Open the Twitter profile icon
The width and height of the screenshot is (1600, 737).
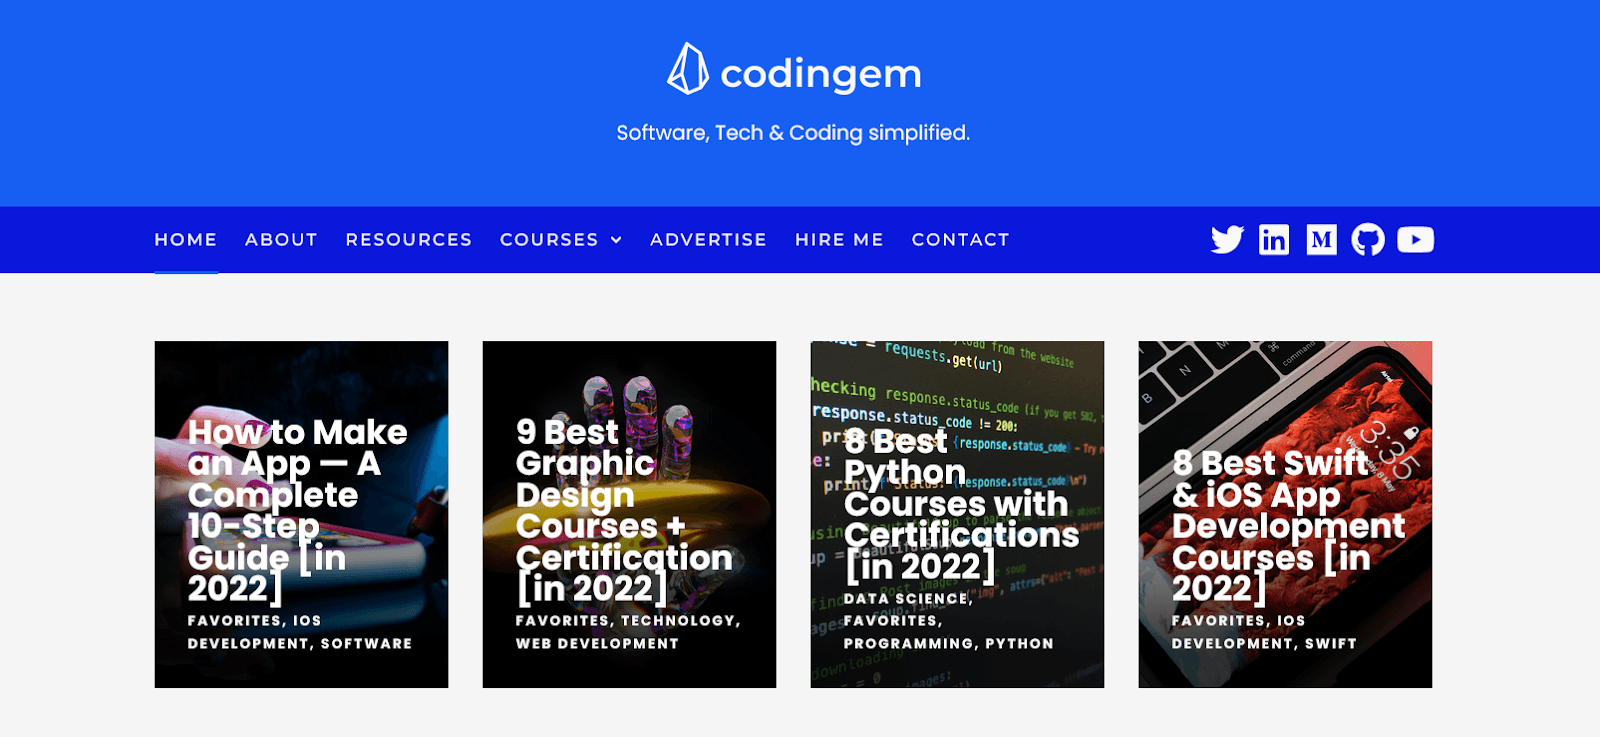pyautogui.click(x=1227, y=240)
